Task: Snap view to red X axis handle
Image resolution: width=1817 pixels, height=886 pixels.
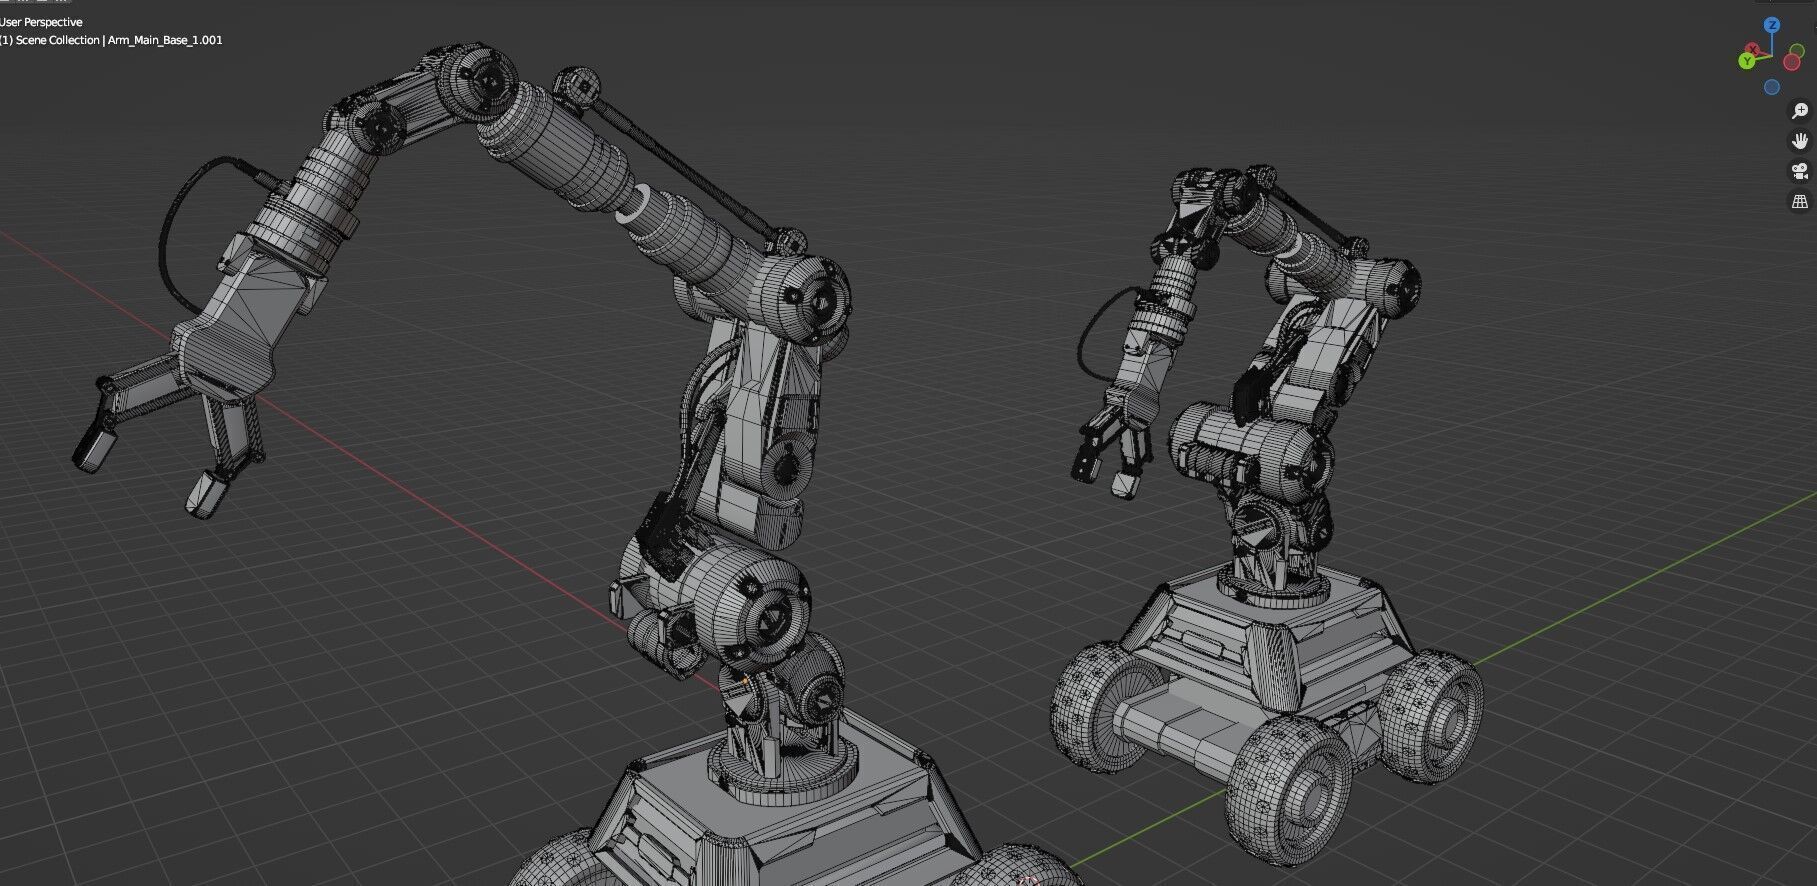Action: coord(1753,49)
